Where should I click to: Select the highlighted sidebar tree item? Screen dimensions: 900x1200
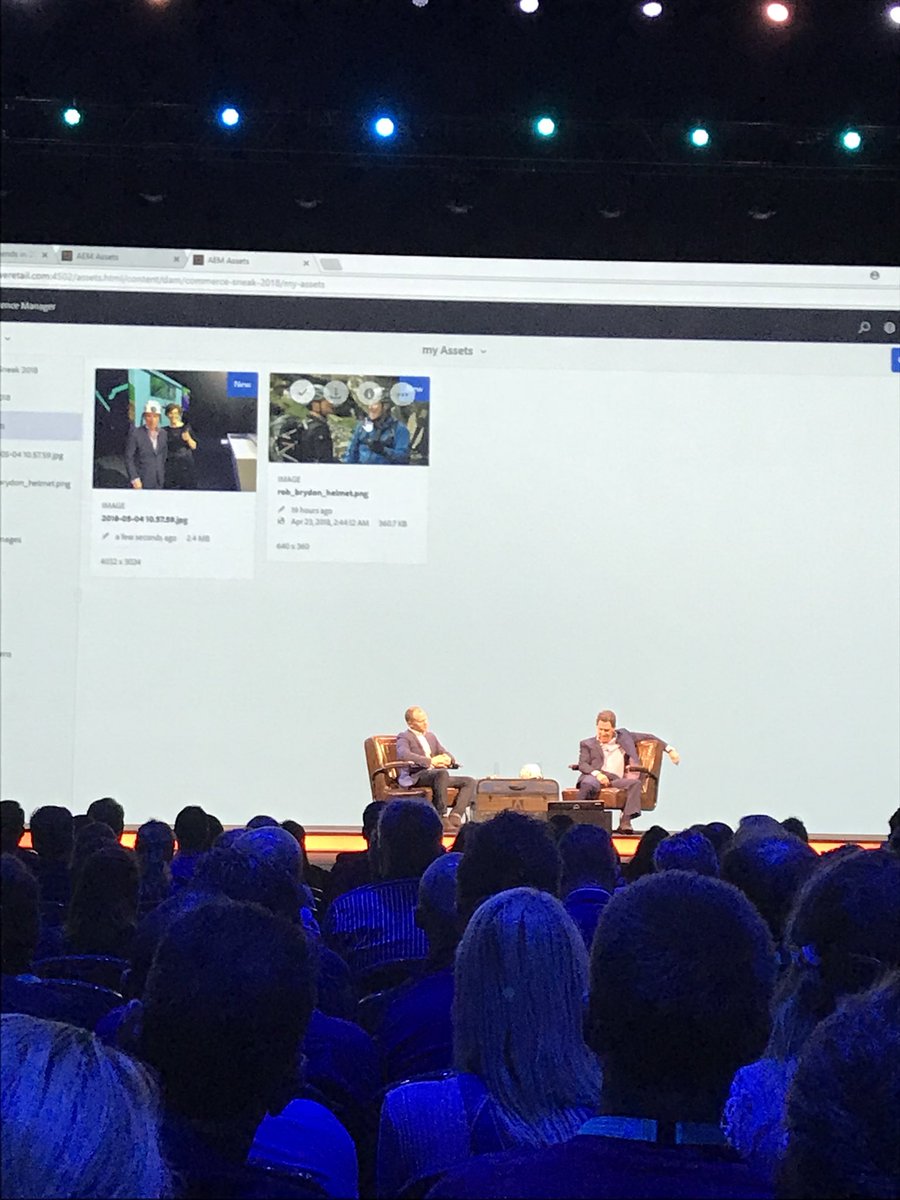(x=41, y=425)
